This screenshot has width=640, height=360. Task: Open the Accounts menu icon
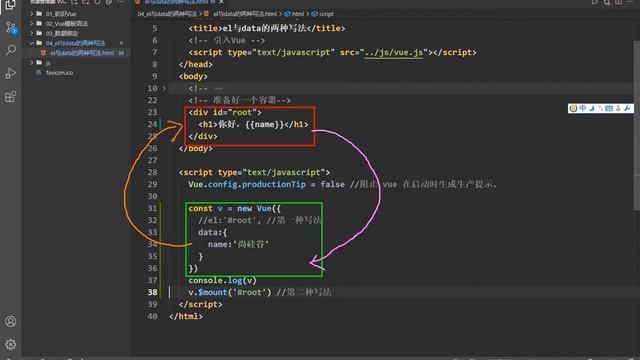(x=11, y=321)
